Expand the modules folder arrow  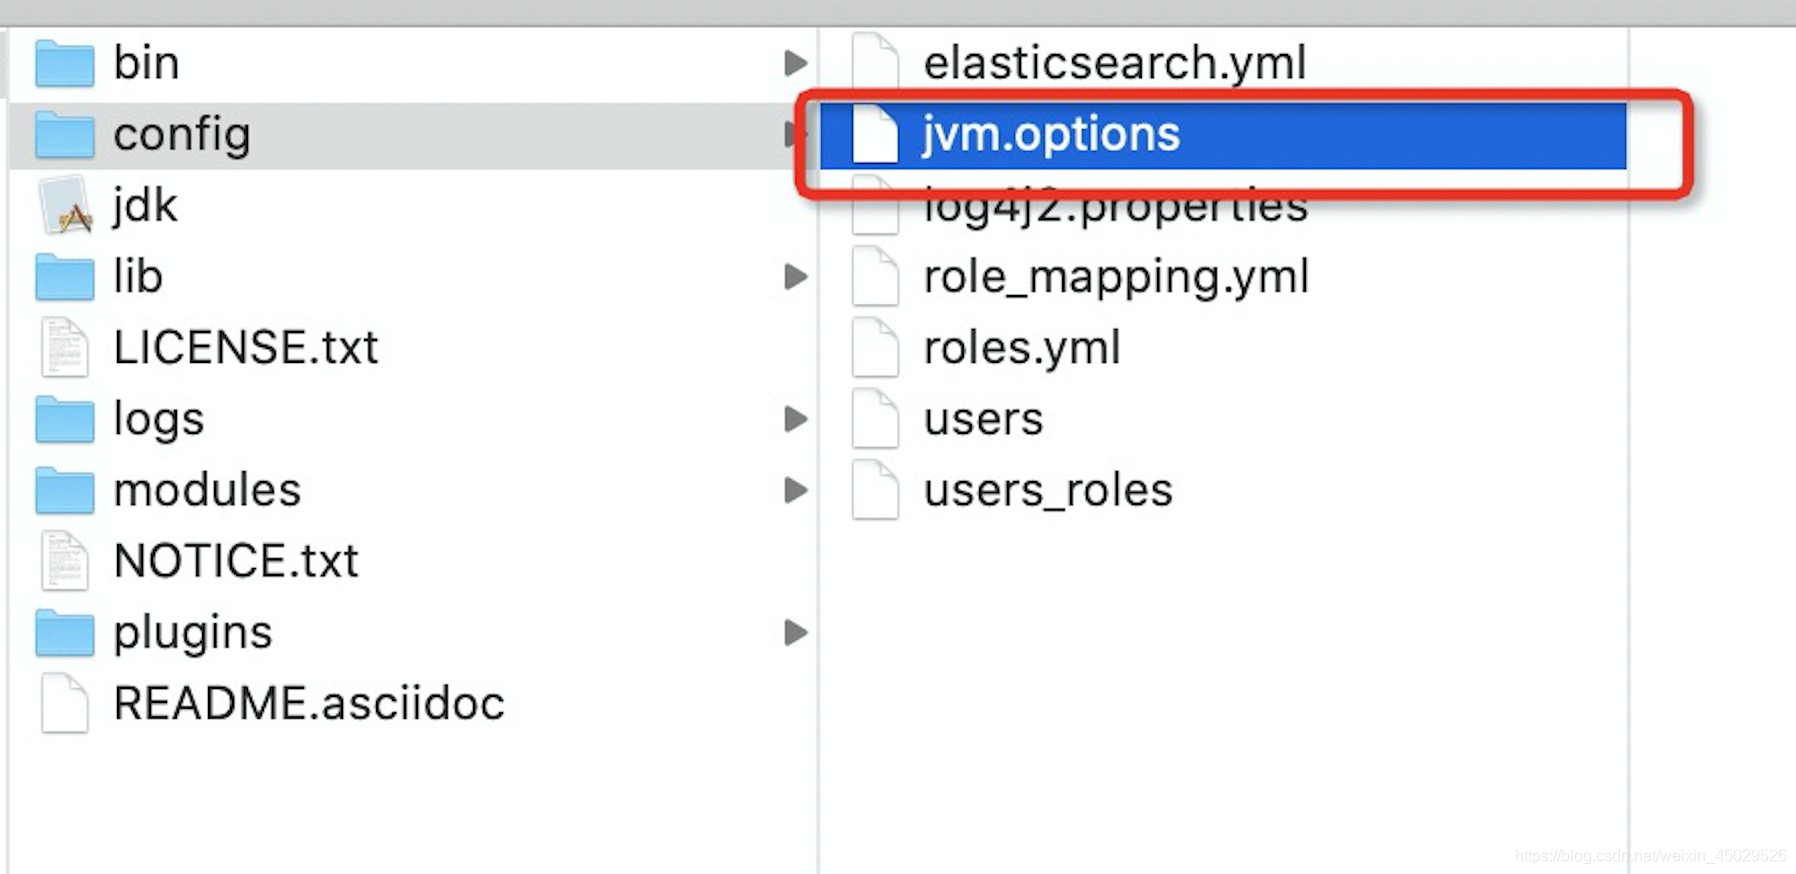click(x=796, y=490)
